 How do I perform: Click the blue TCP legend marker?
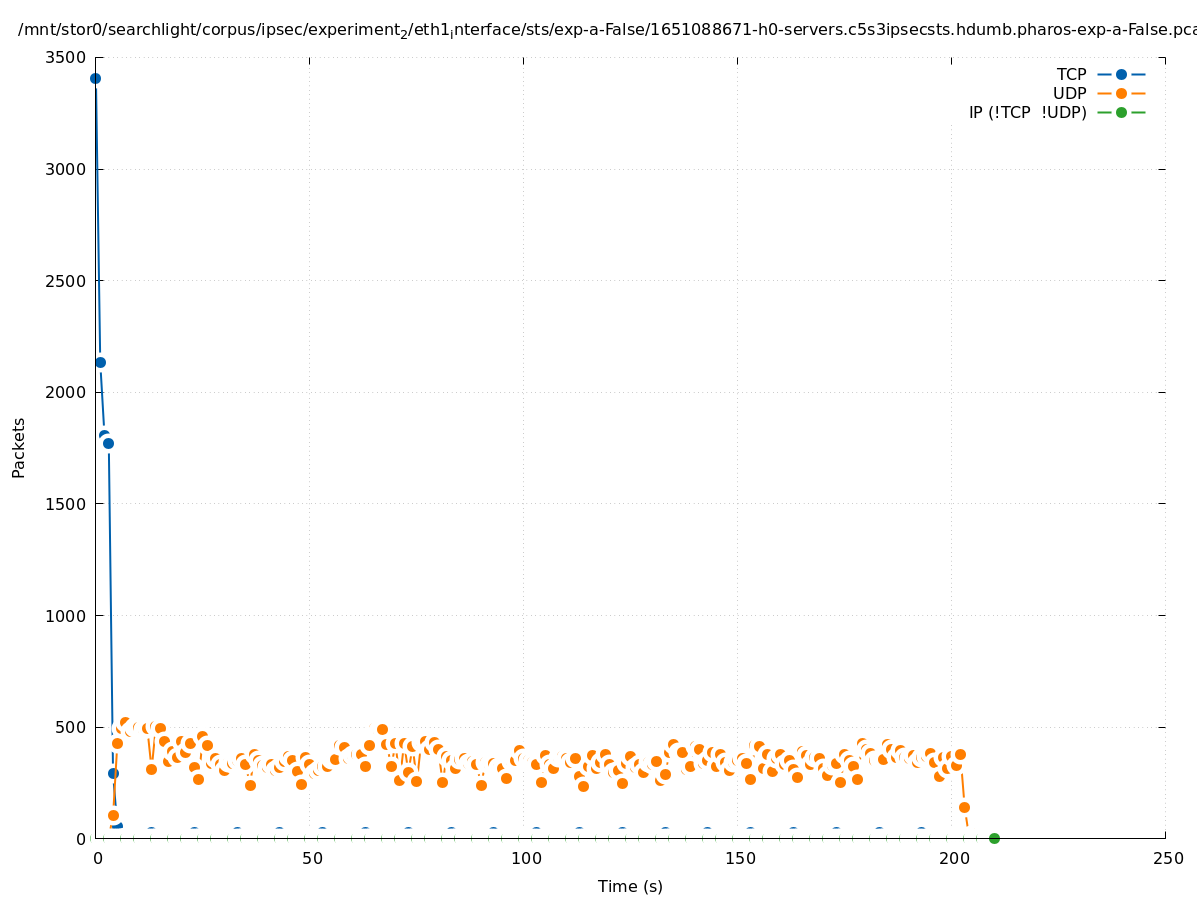(1121, 74)
